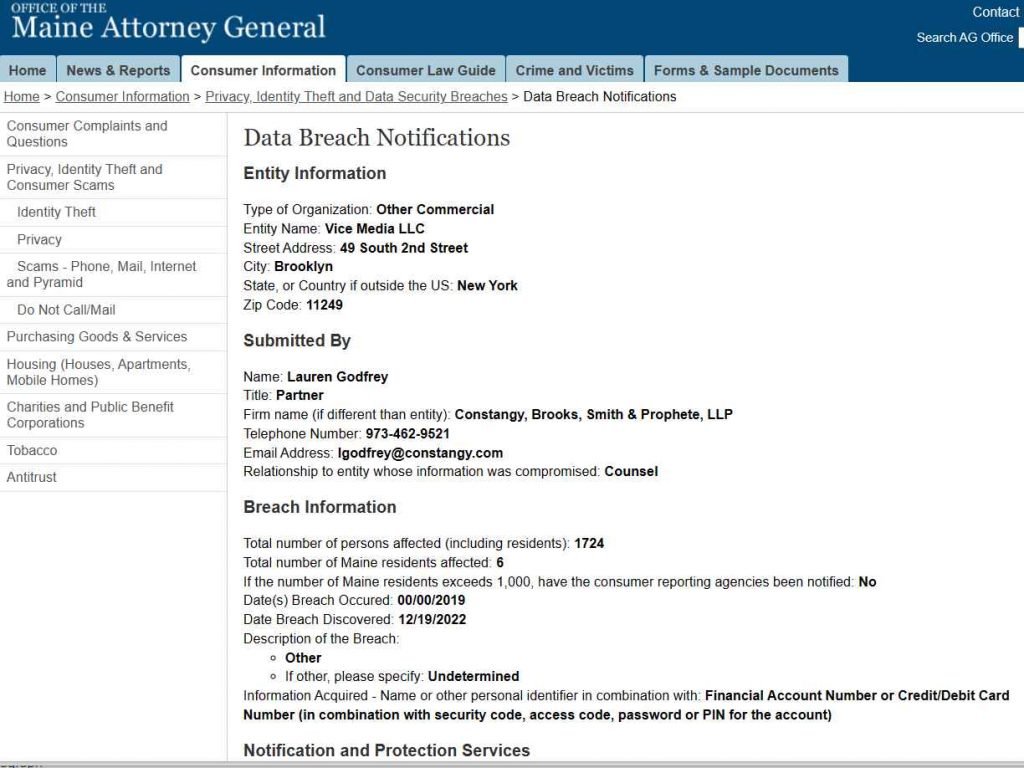Follow the Consumer Information breadcrumb link
The image size is (1024, 768).
122,97
